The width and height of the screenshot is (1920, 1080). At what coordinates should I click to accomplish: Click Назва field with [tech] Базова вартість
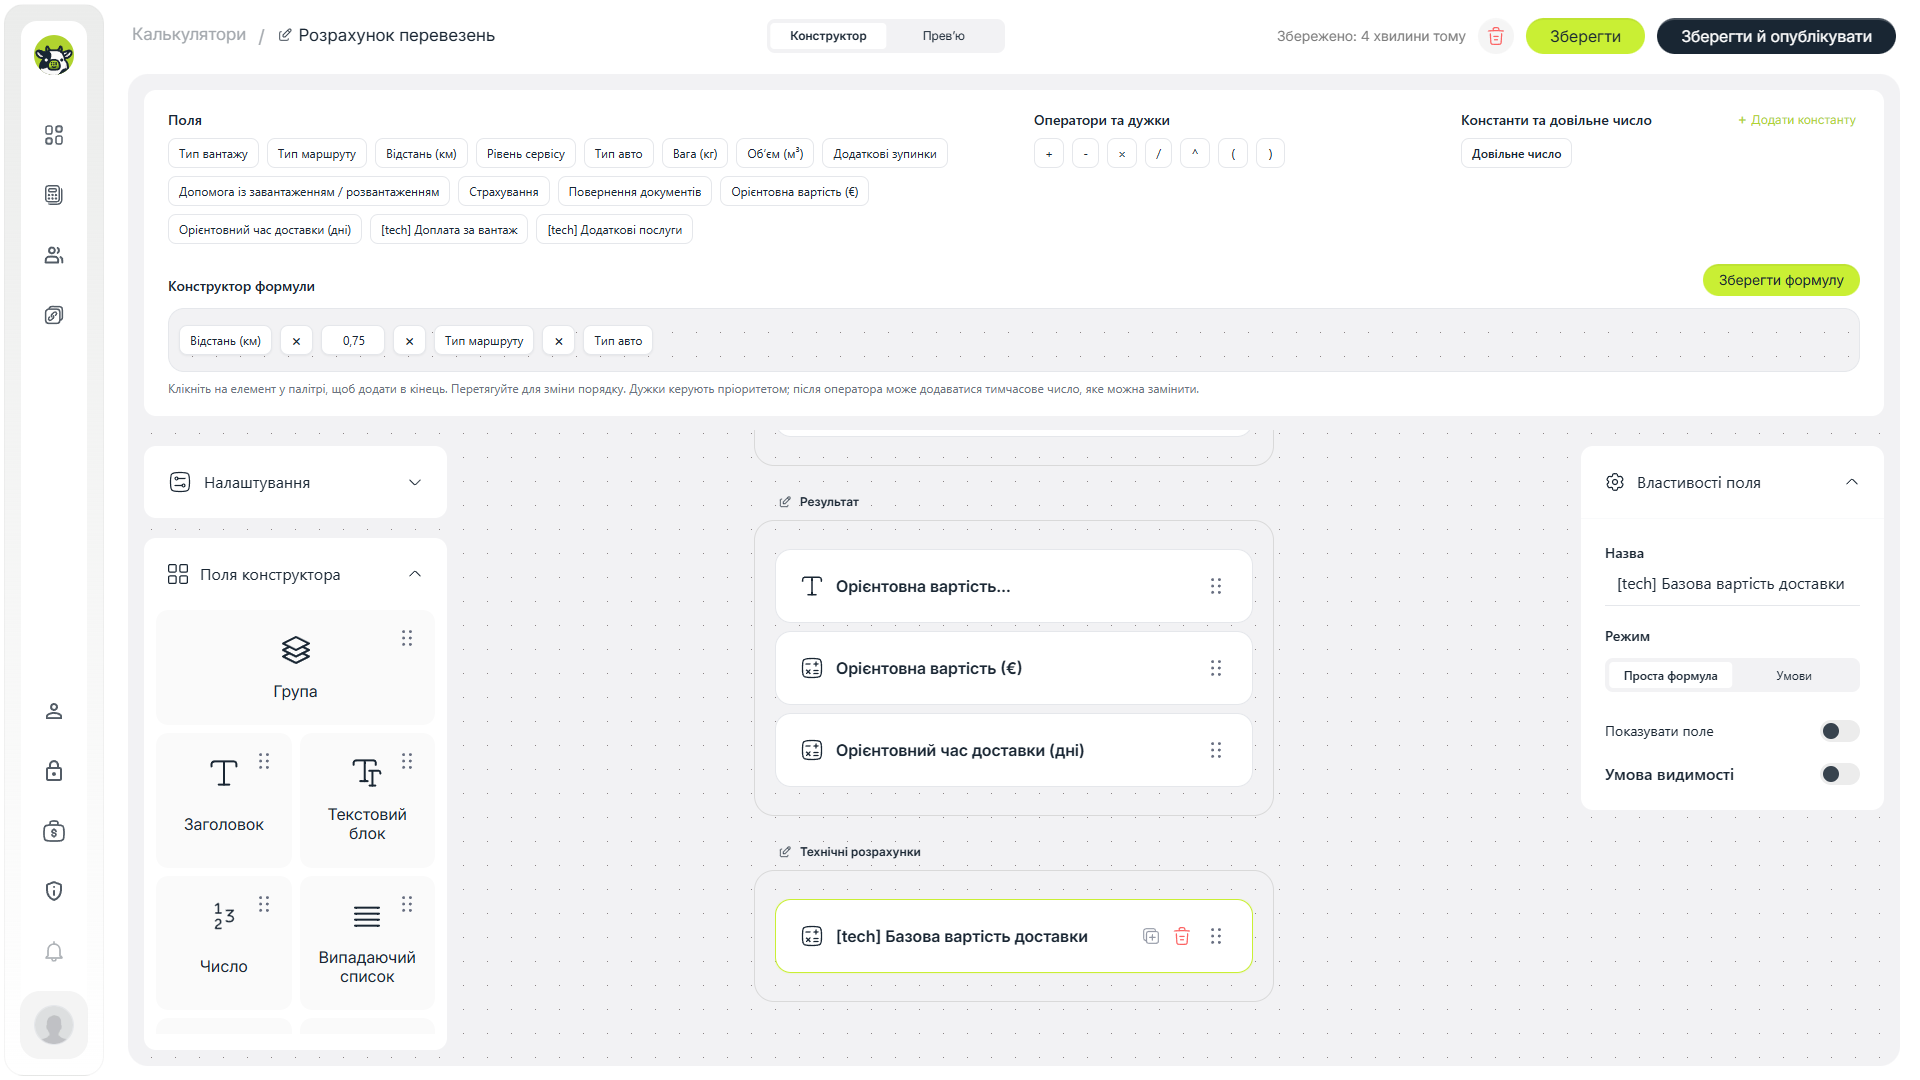[x=1732, y=584]
